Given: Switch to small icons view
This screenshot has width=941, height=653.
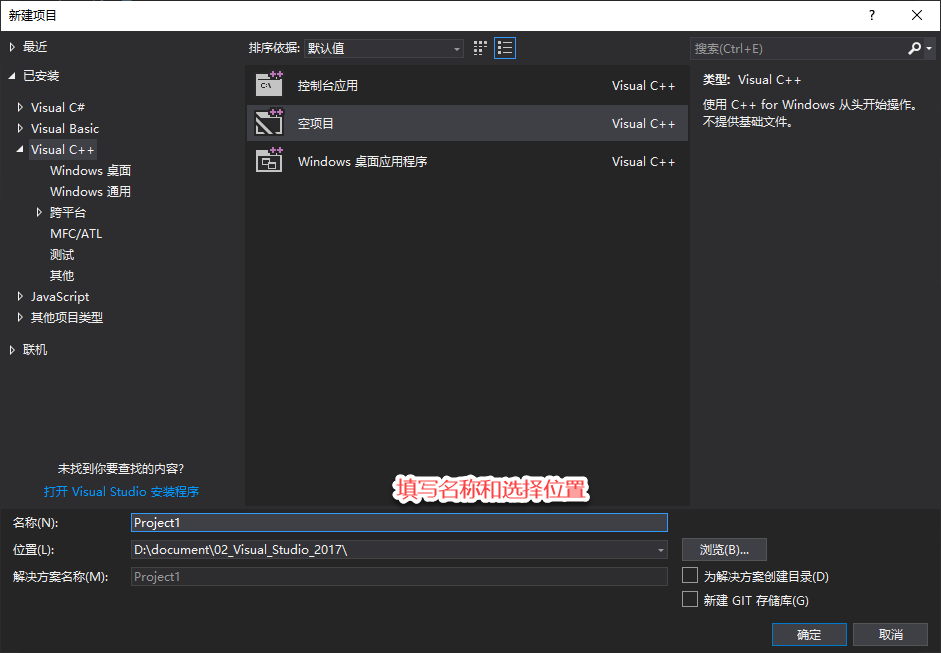Looking at the screenshot, I should pos(480,48).
